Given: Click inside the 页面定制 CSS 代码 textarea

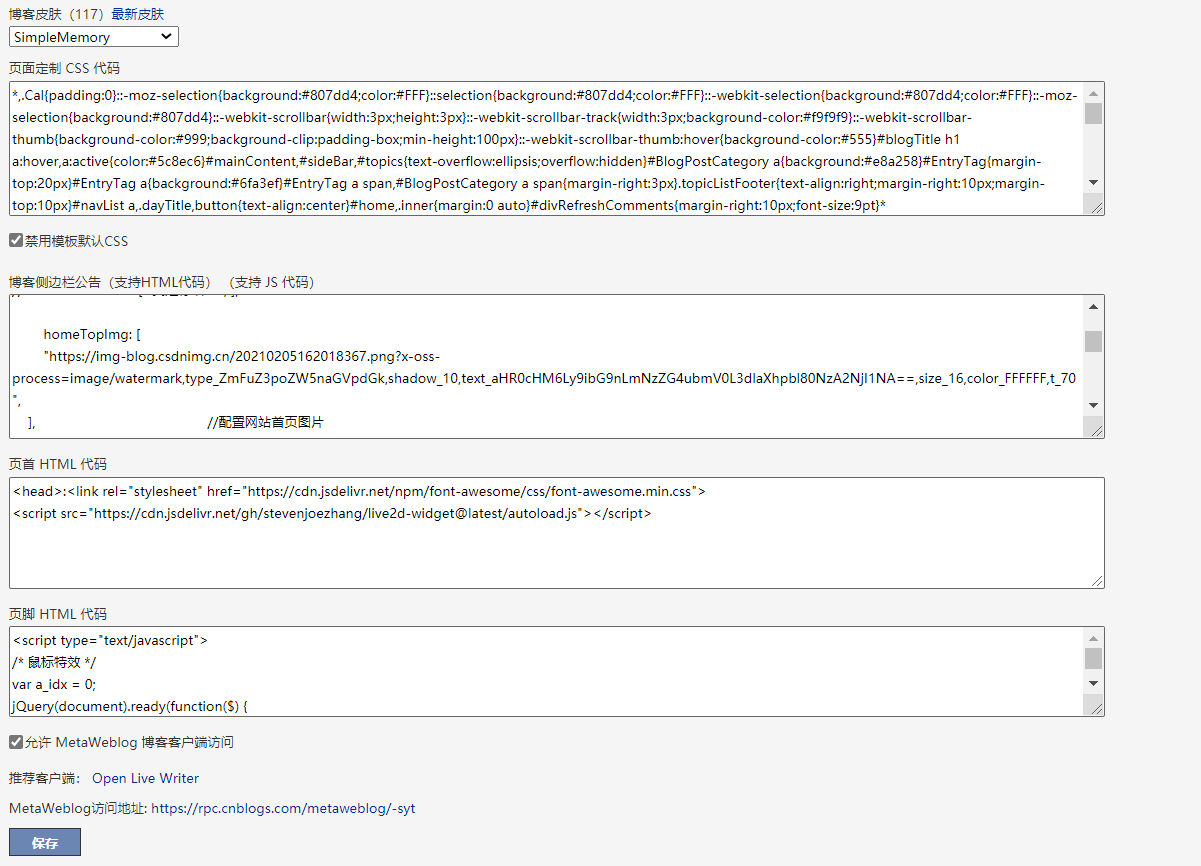Looking at the screenshot, I should tap(547, 148).
